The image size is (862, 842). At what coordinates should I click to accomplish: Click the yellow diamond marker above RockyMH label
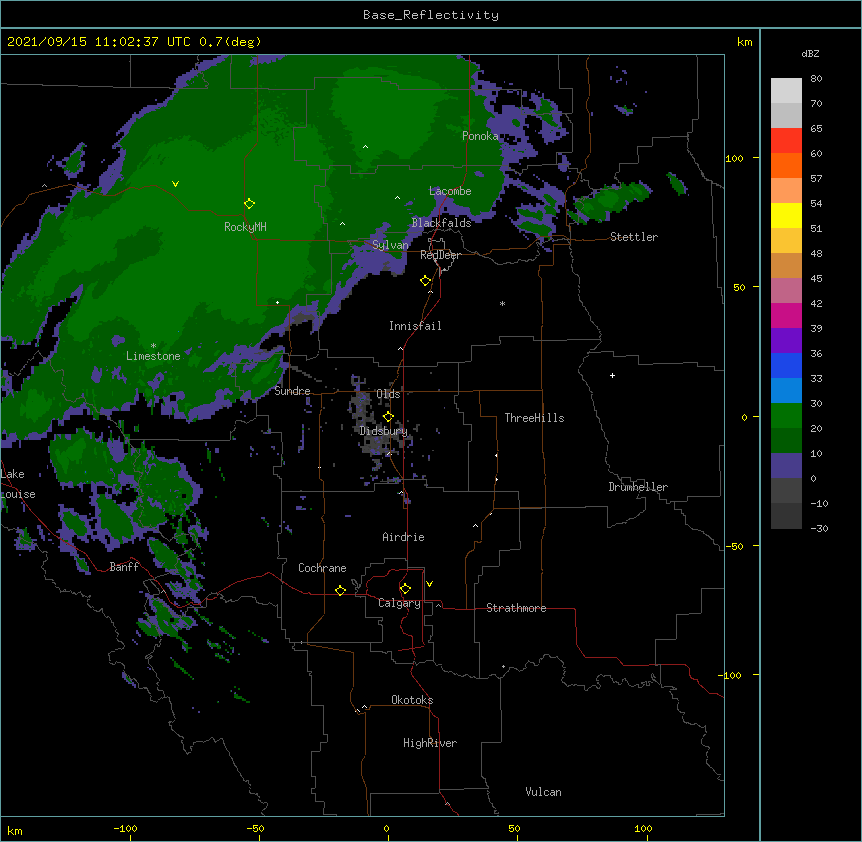pos(250,204)
